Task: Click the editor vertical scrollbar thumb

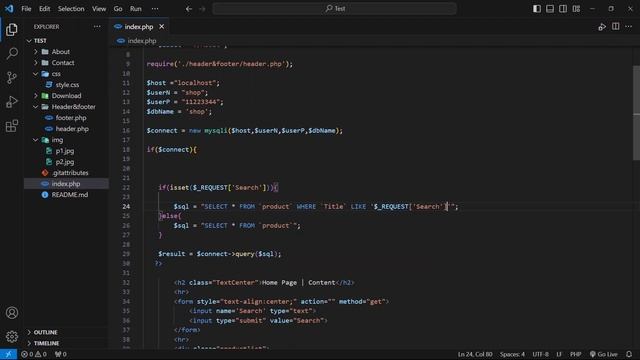Action: [636, 113]
